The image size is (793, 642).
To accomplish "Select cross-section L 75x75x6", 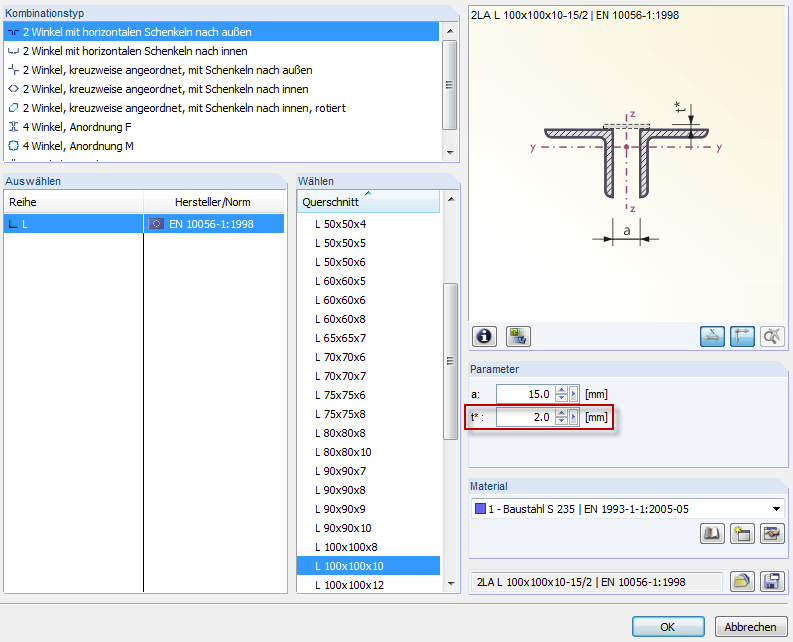I will click(368, 395).
